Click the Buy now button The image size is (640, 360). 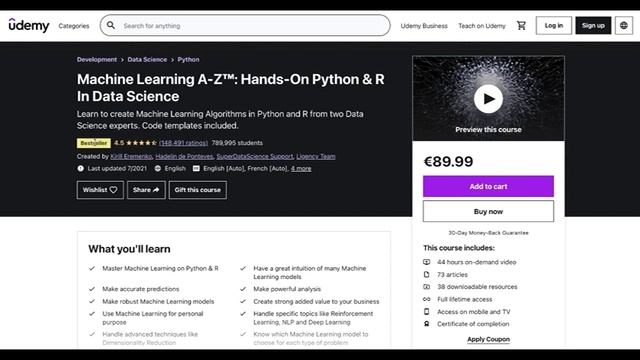click(x=488, y=211)
